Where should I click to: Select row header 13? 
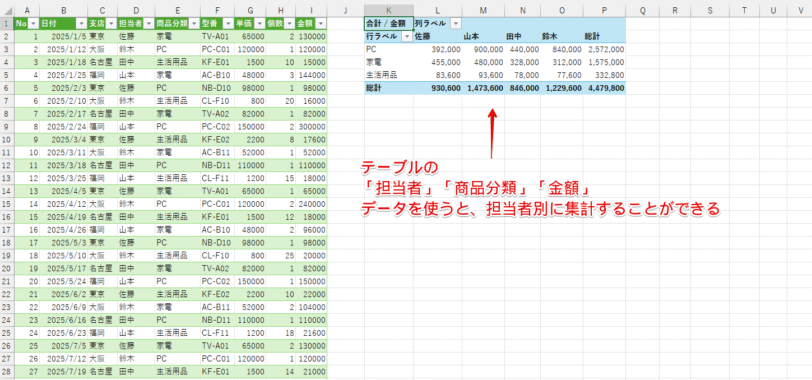tap(7, 178)
